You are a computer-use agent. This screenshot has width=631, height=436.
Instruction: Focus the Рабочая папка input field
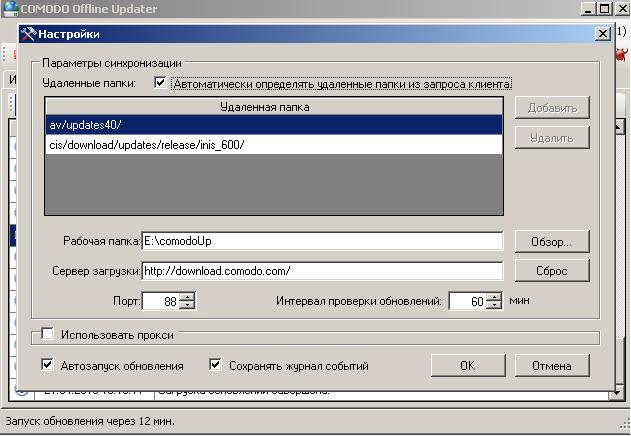322,241
